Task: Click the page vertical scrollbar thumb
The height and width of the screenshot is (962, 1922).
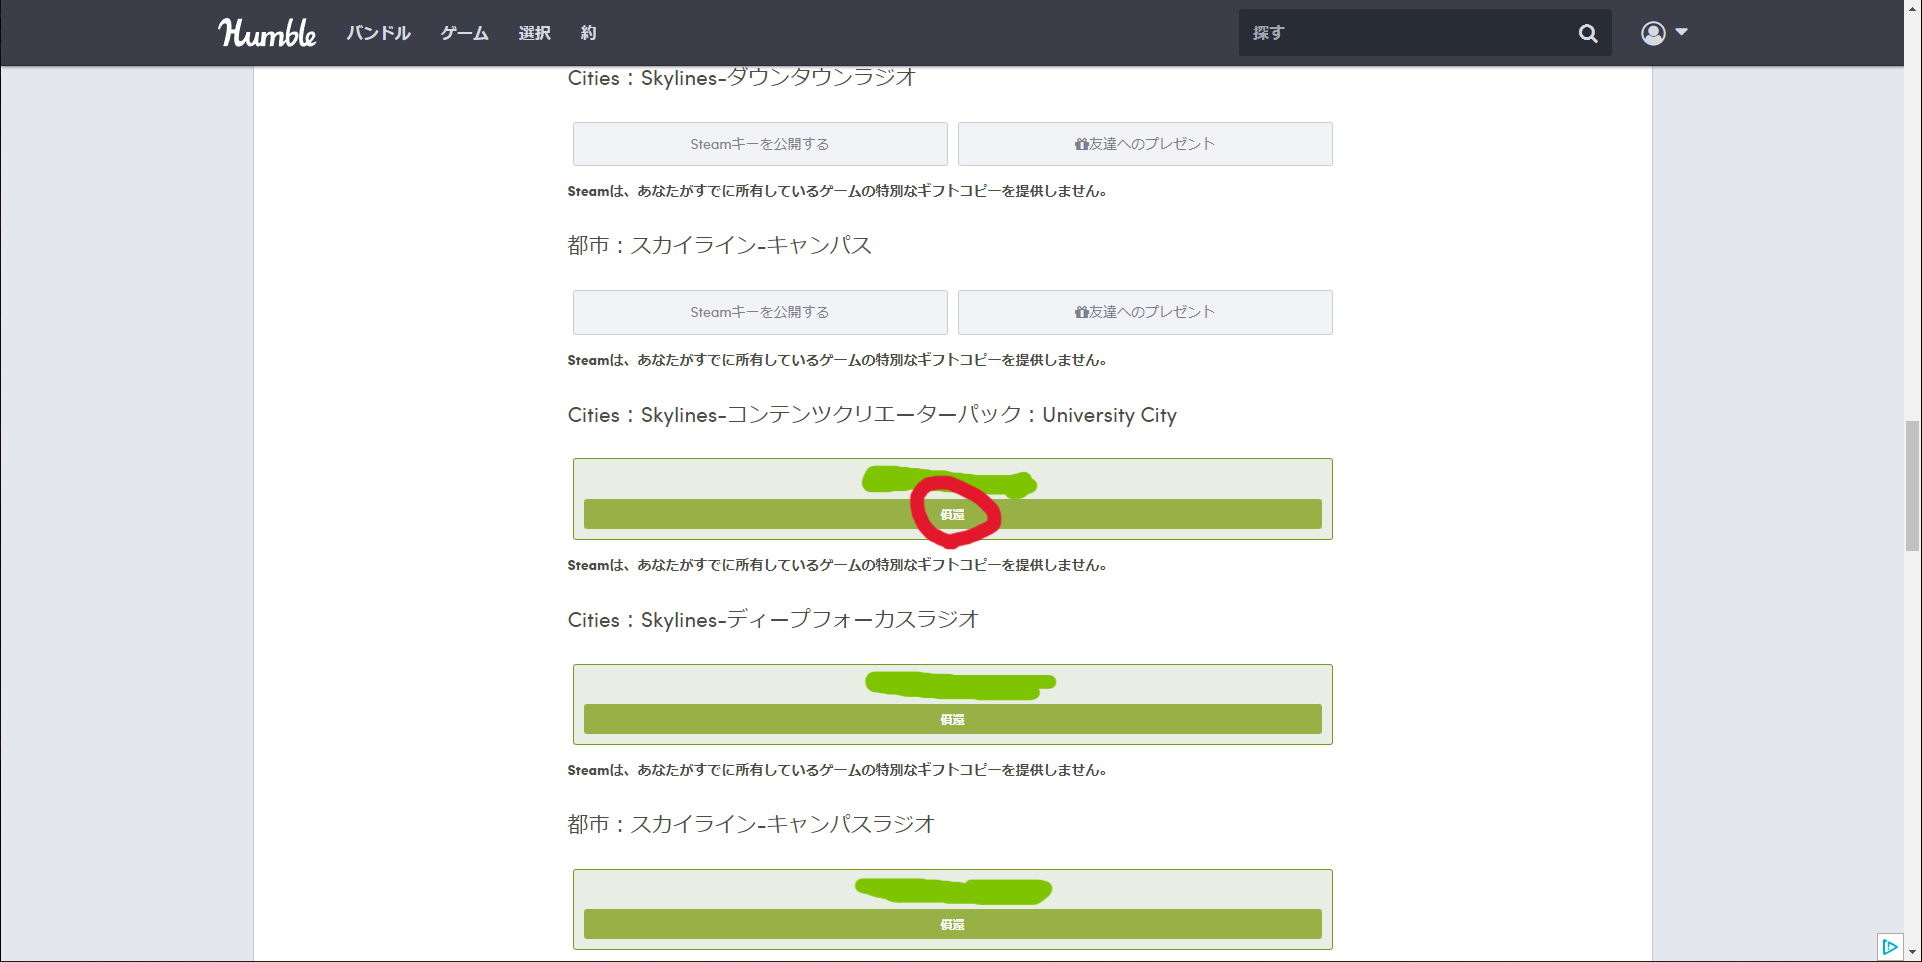Action: 1912,486
